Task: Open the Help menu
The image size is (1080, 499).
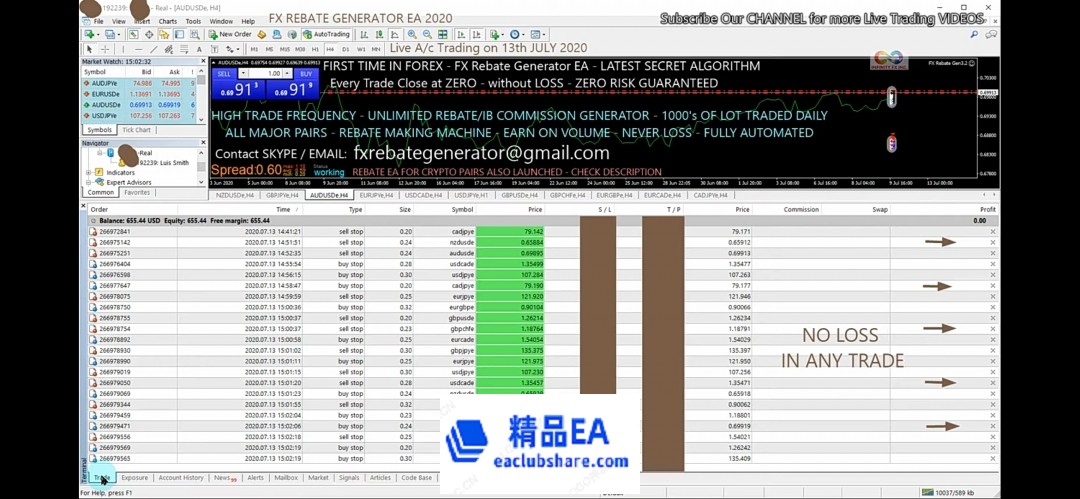Action: point(248,21)
